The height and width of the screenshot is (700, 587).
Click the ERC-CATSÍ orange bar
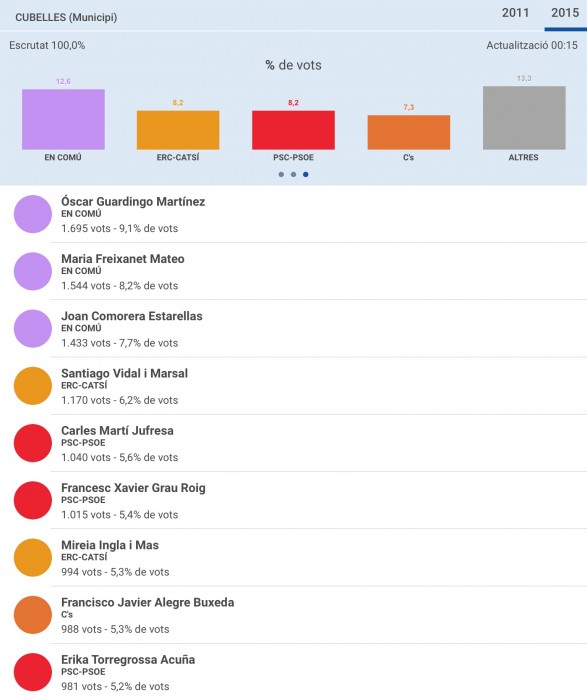[178, 130]
